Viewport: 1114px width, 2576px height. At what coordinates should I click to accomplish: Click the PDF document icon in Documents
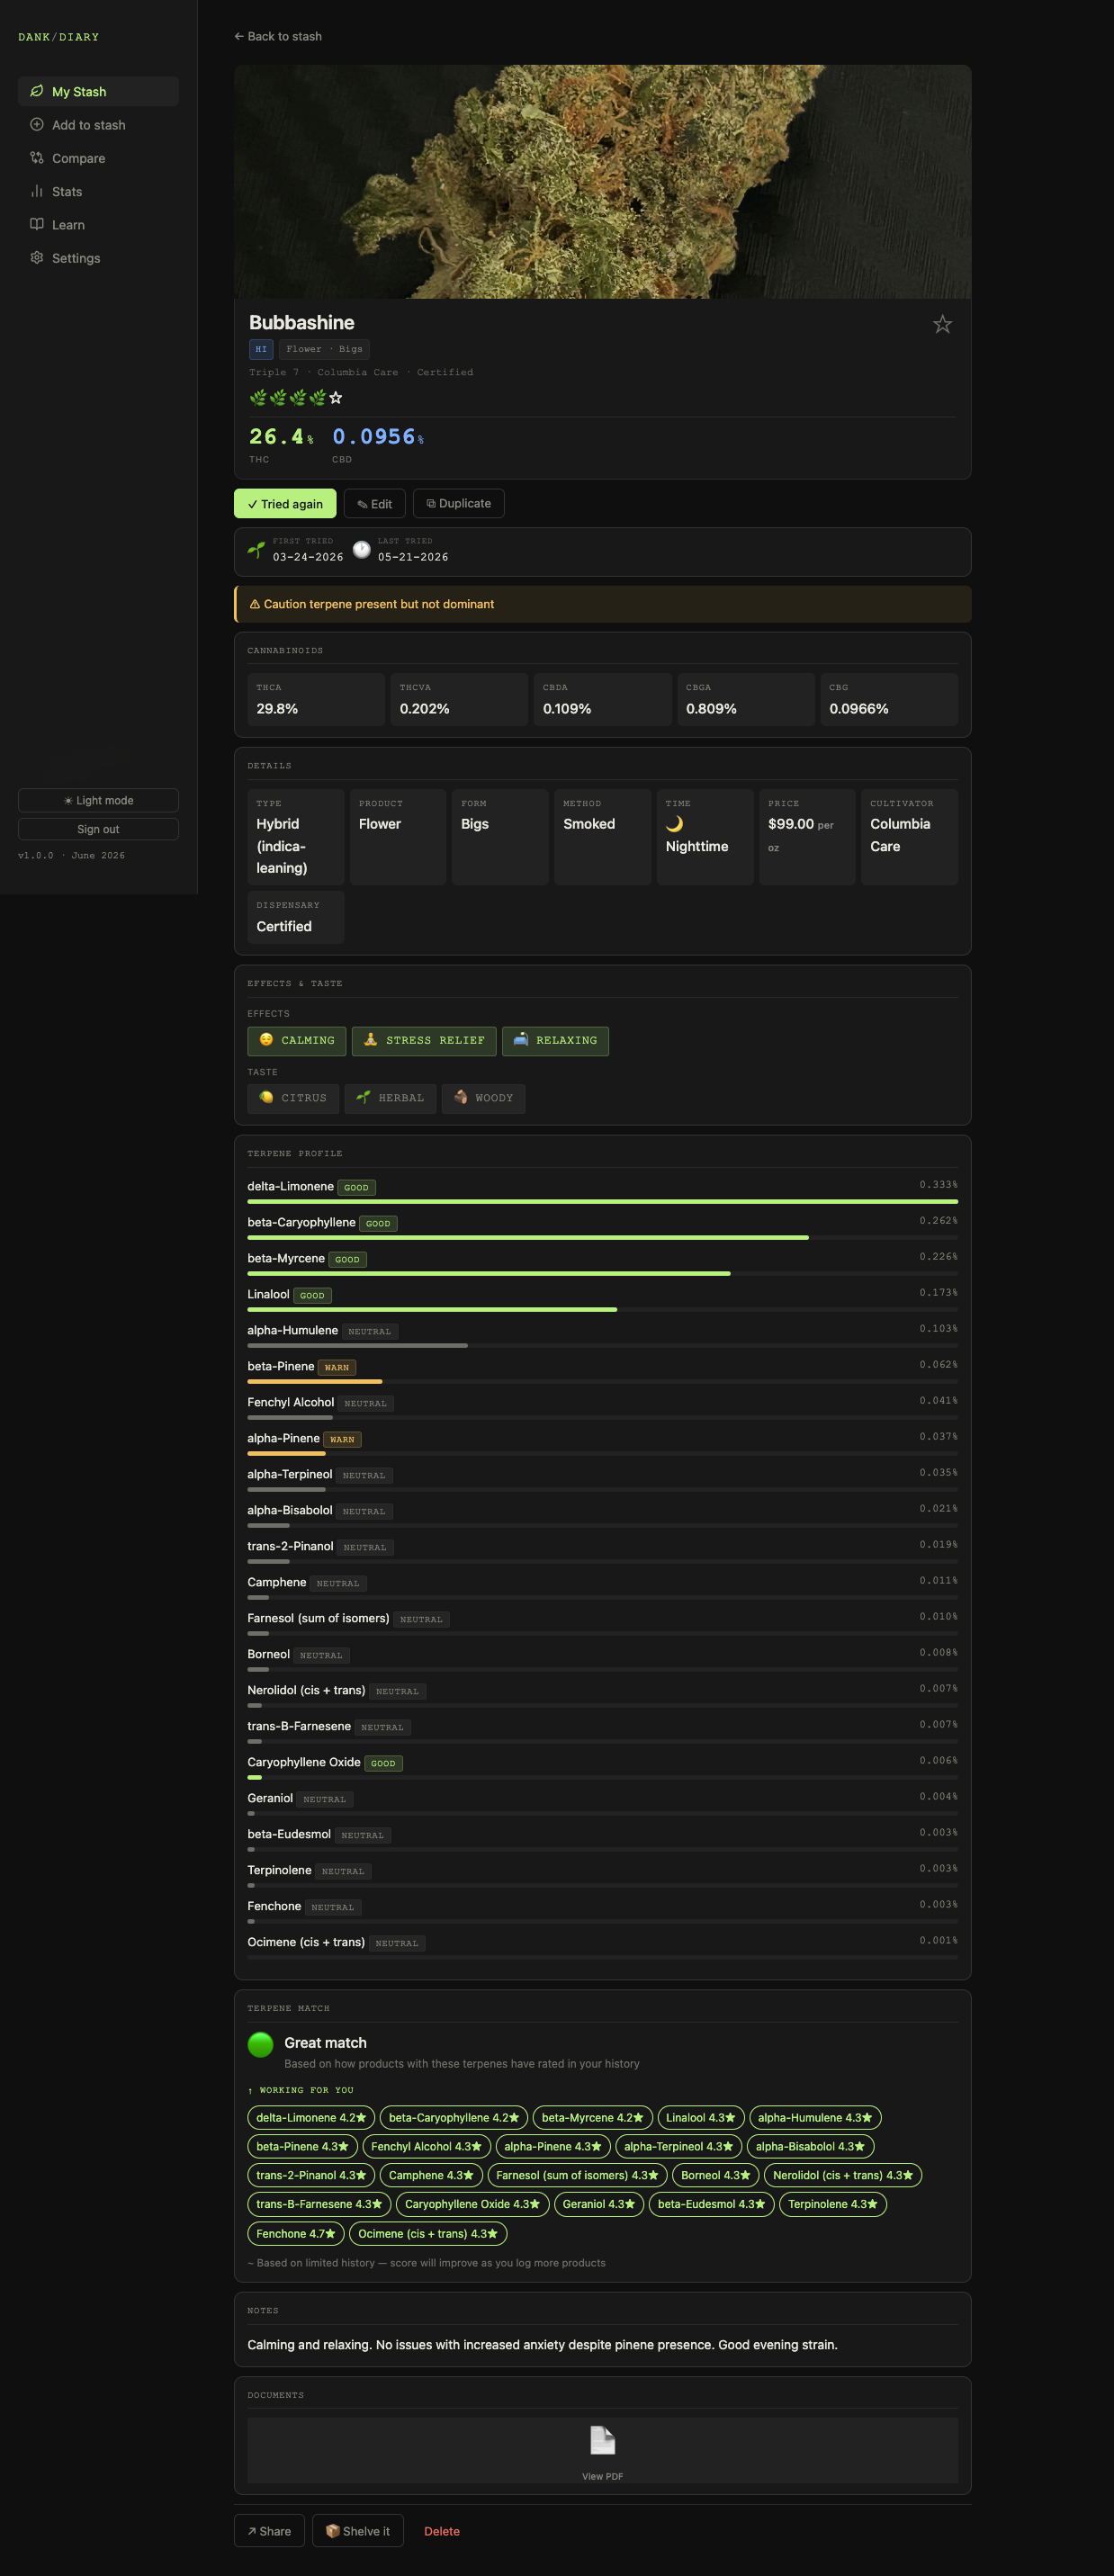point(602,2440)
